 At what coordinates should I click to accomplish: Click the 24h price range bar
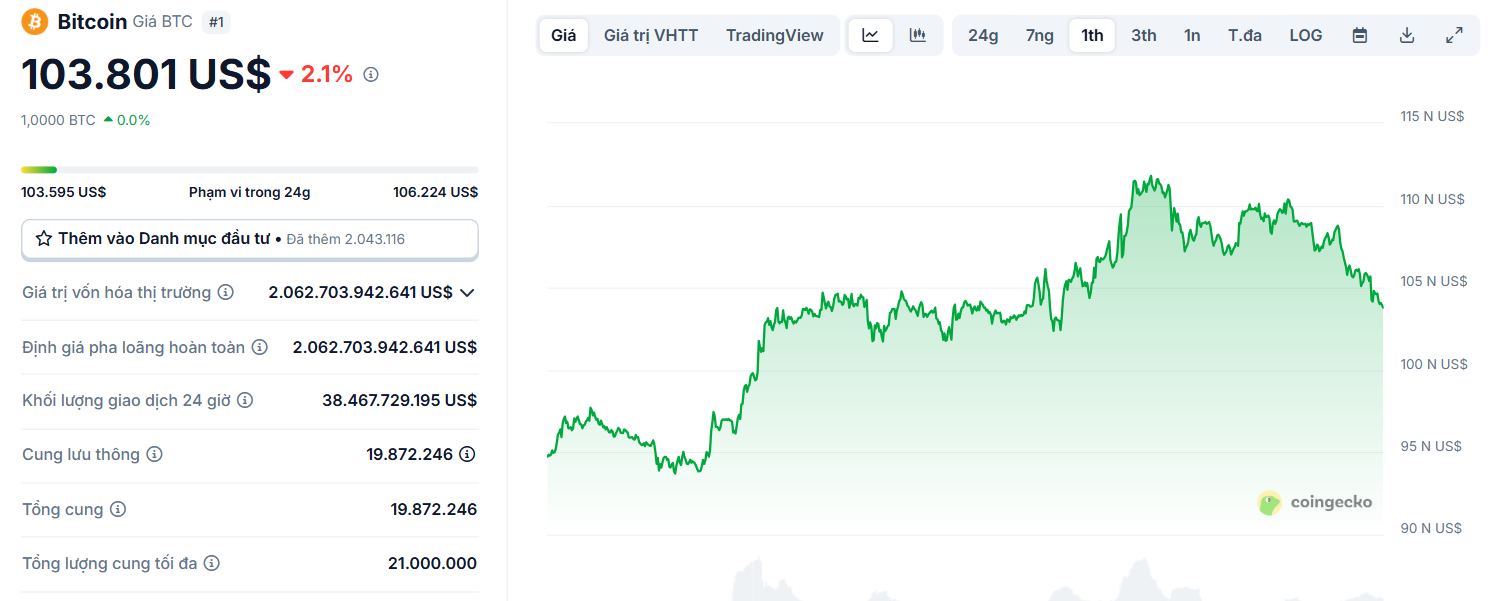pos(250,170)
